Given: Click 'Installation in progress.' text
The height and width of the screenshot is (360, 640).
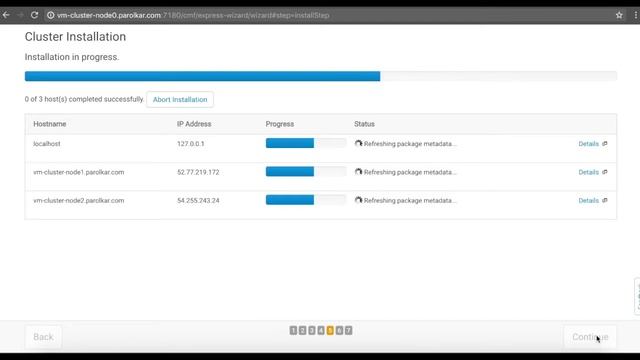Looking at the screenshot, I should (72, 57).
